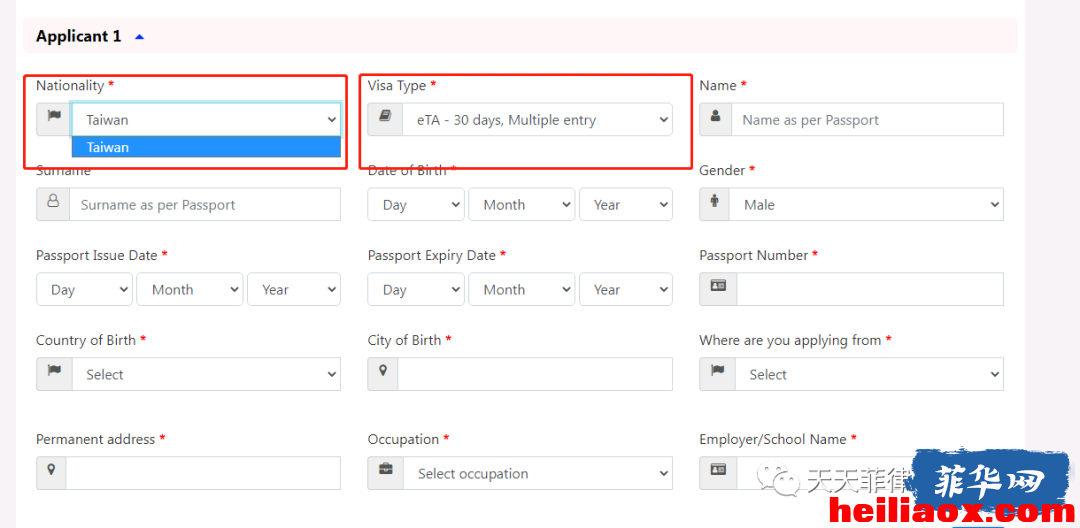This screenshot has width=1080, height=528.
Task: Open the Gender dropdown showing Male
Action: pos(866,204)
